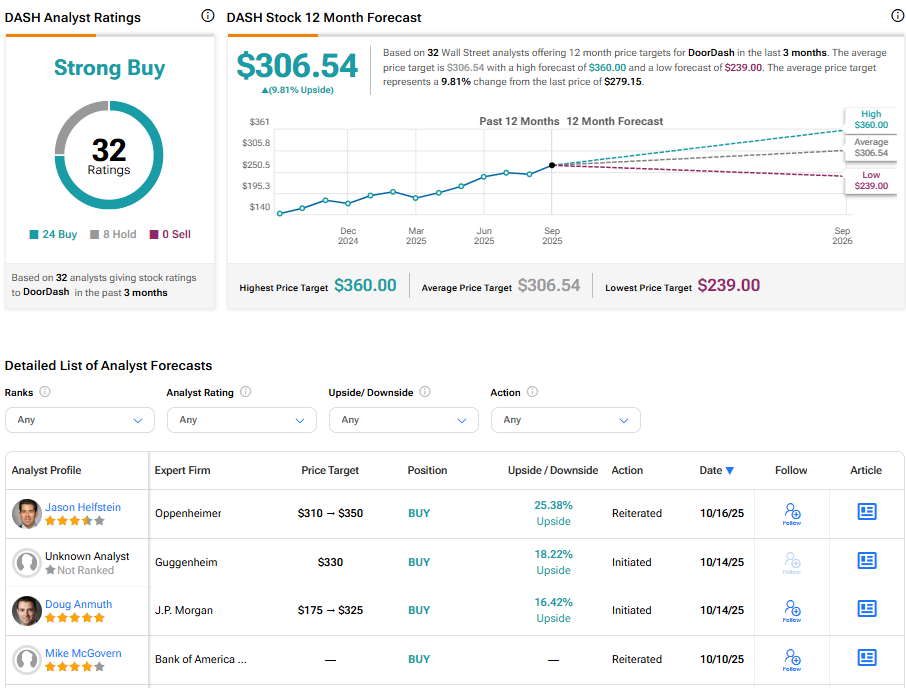This screenshot has width=906, height=688.
Task: Open Doug Anmuth's profile link
Action: [x=78, y=604]
